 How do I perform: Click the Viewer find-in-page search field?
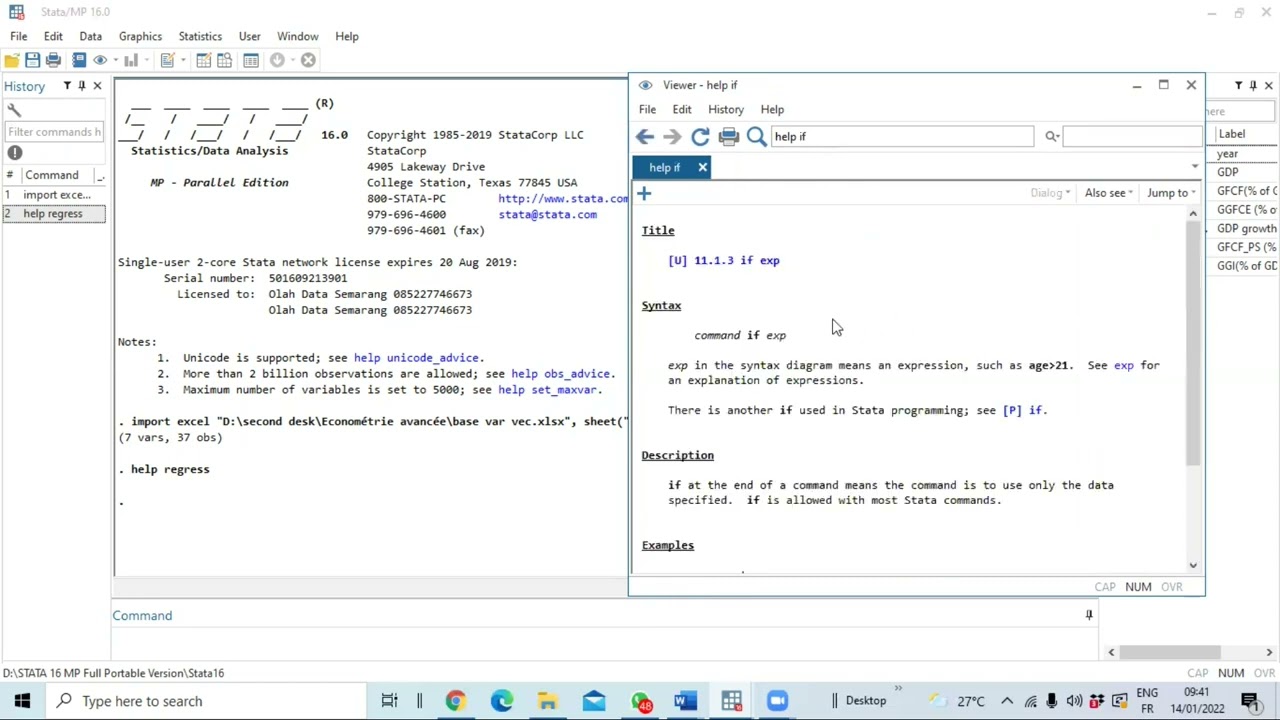[x=1131, y=136]
